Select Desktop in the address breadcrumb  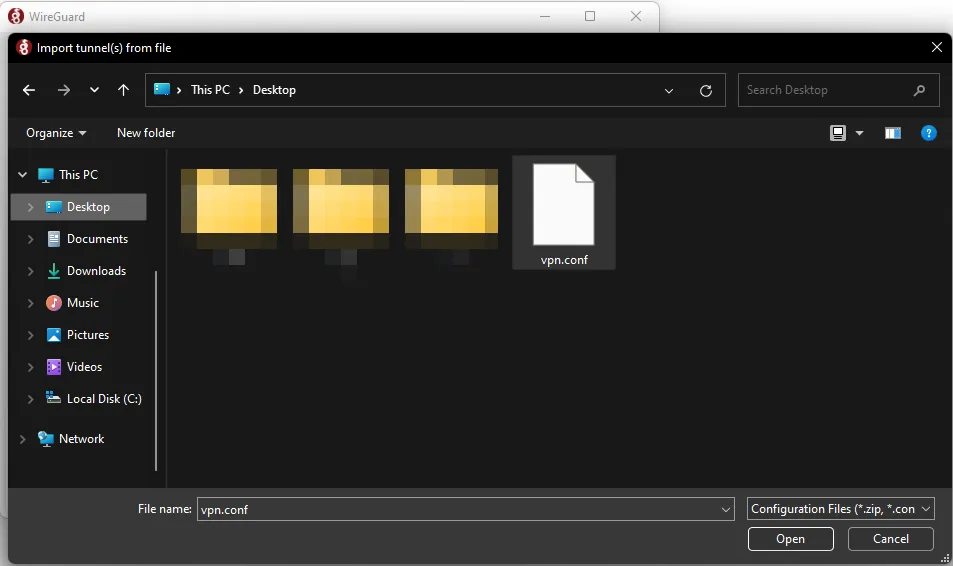click(x=274, y=89)
